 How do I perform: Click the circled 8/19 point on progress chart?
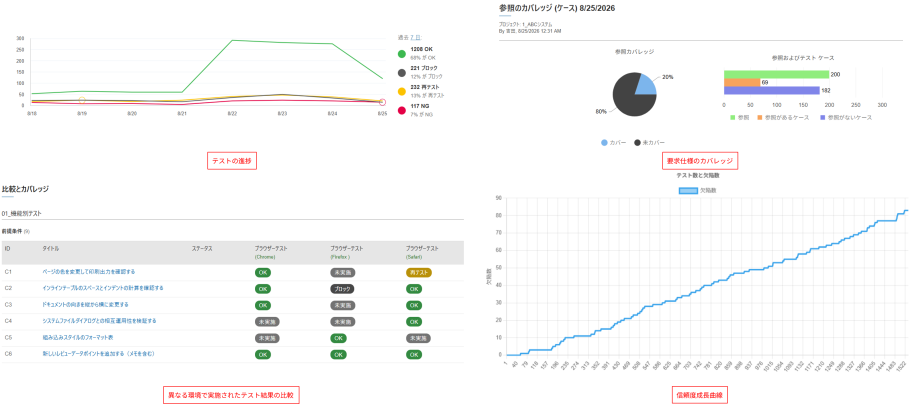coord(82,101)
